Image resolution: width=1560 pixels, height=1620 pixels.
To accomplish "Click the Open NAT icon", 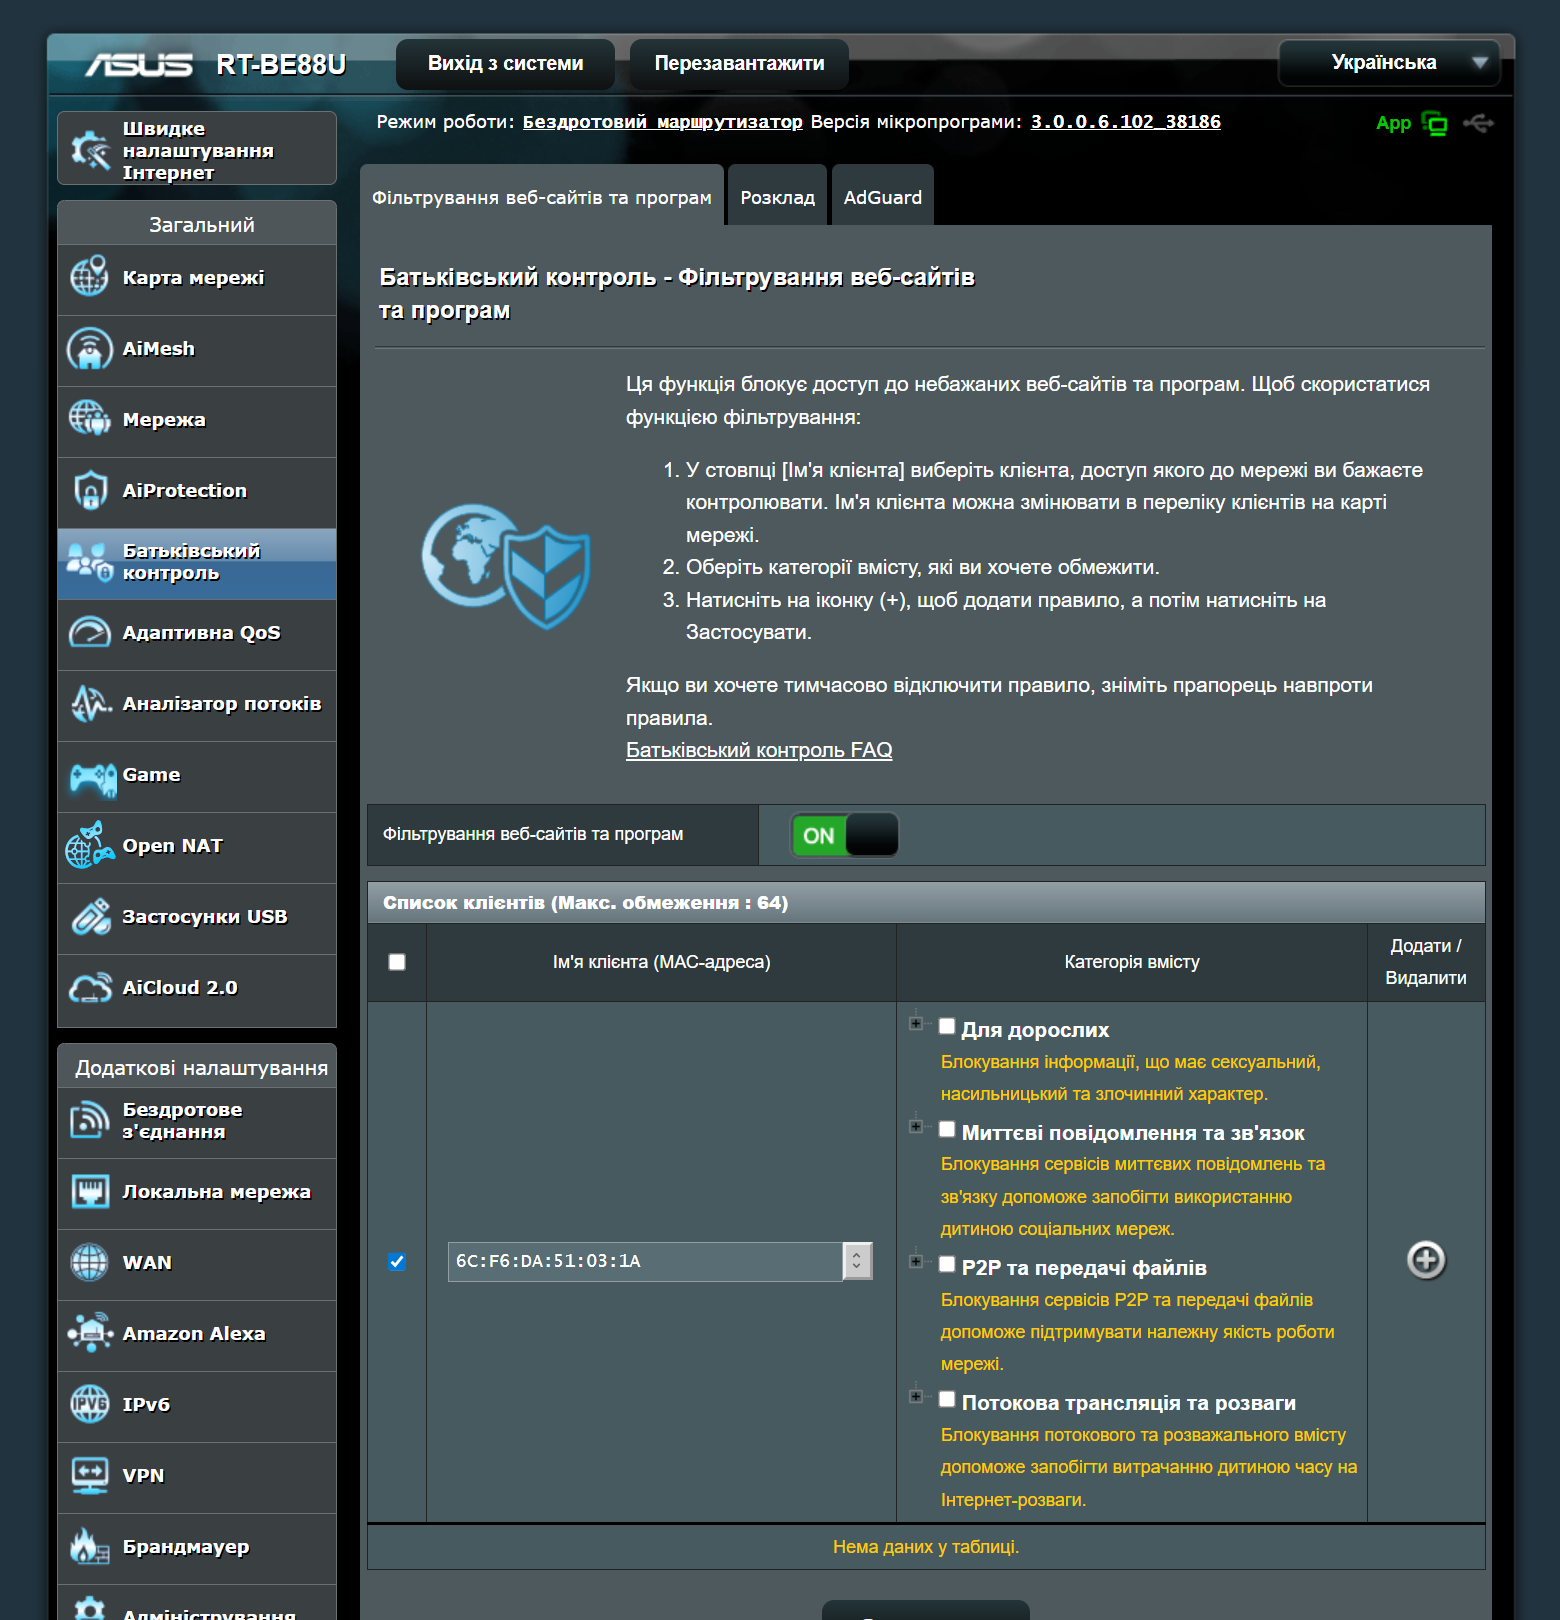I will click(90, 845).
